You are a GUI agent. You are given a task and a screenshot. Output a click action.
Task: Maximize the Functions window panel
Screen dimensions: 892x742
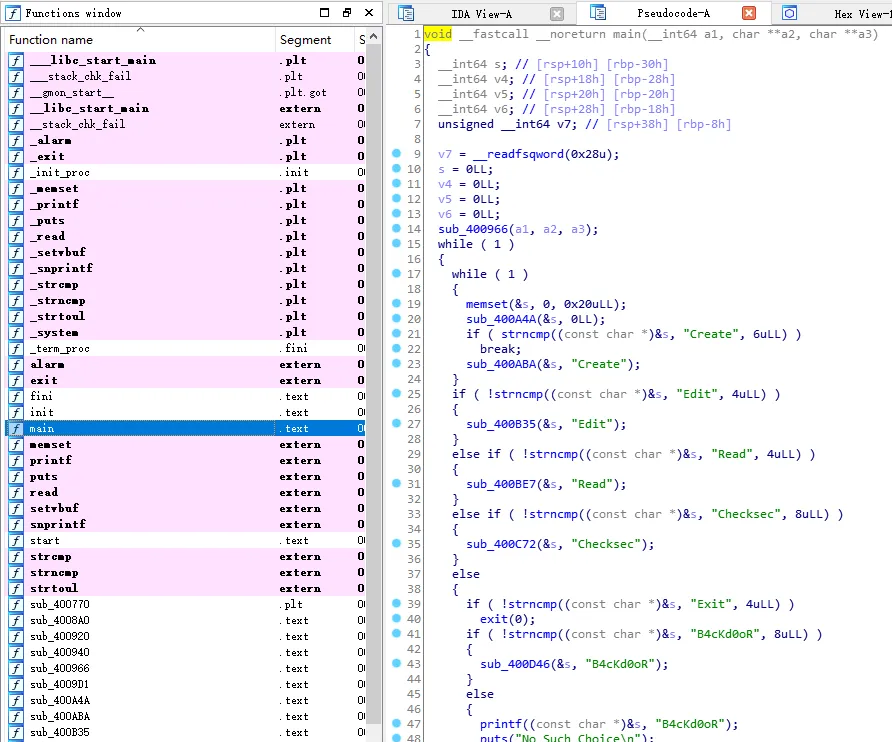[324, 13]
